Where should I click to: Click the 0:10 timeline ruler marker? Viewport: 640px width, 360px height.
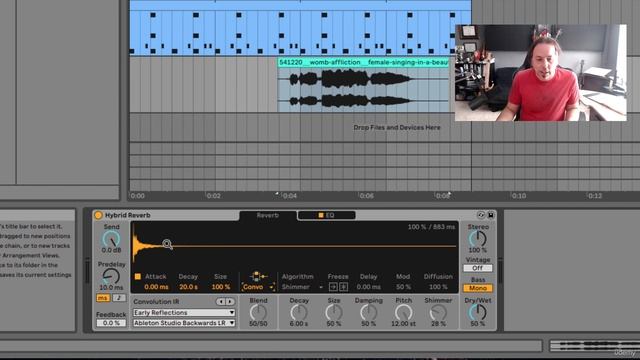(x=519, y=196)
